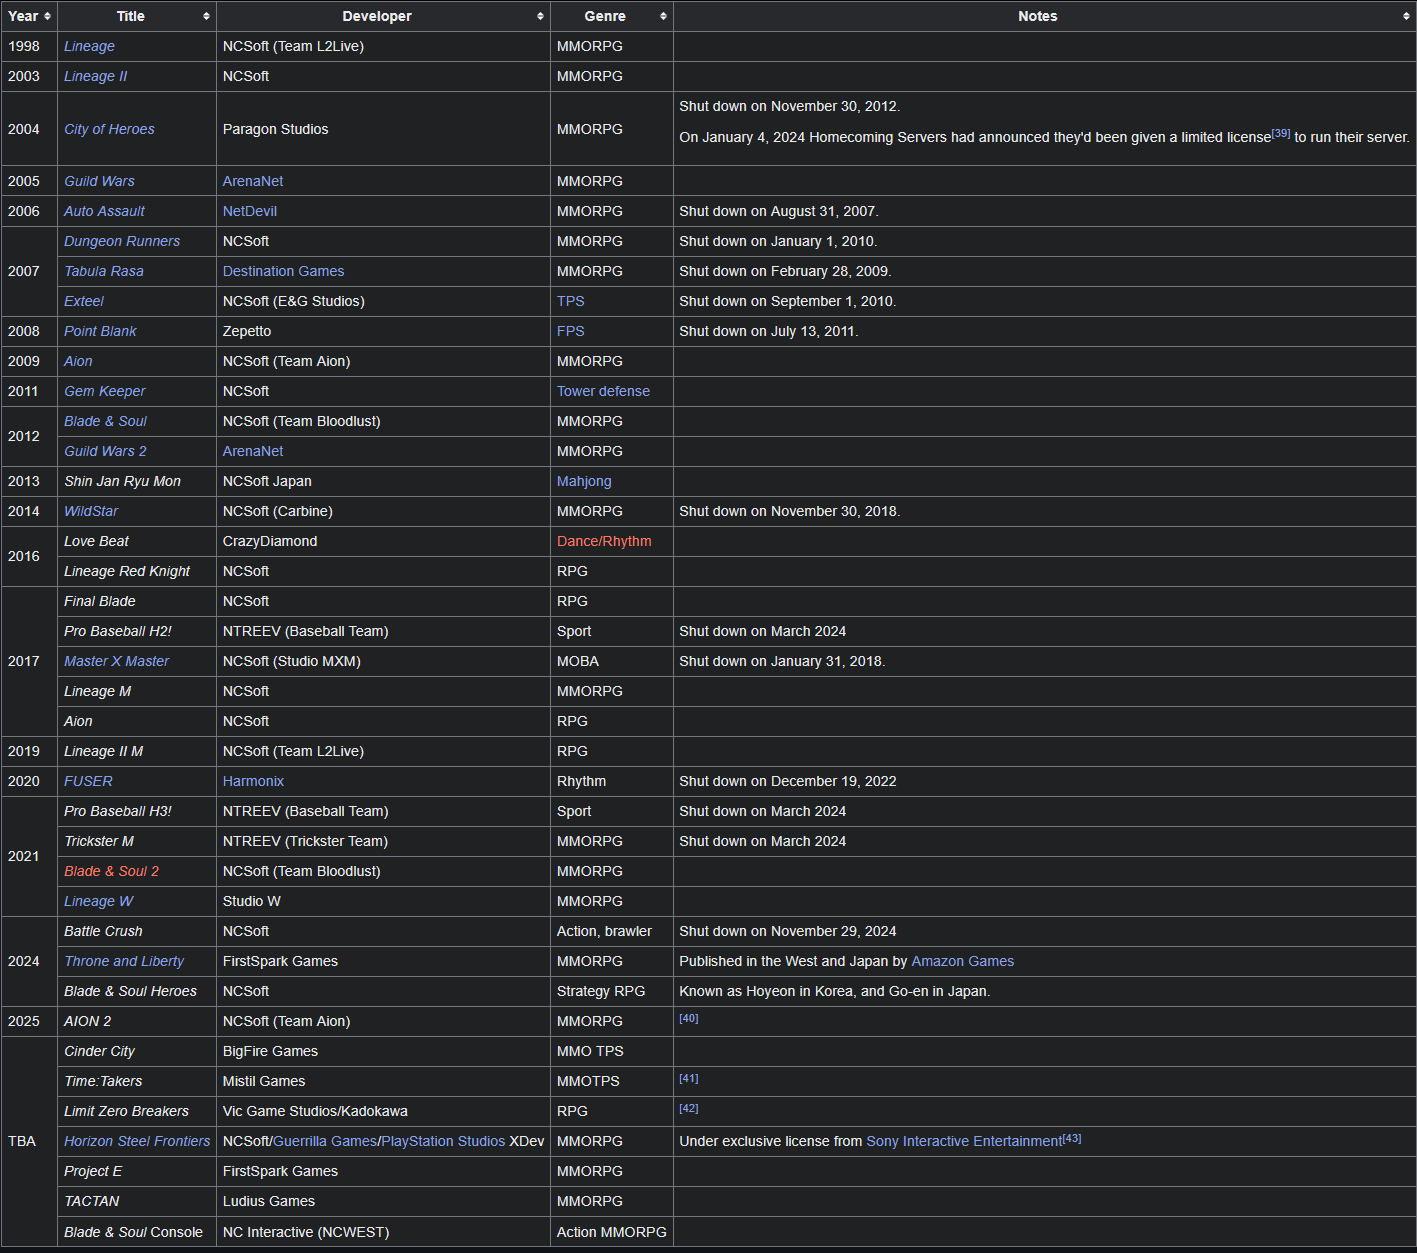The height and width of the screenshot is (1253, 1417).
Task: Select the Trickster M title text
Action: pyautogui.click(x=99, y=841)
